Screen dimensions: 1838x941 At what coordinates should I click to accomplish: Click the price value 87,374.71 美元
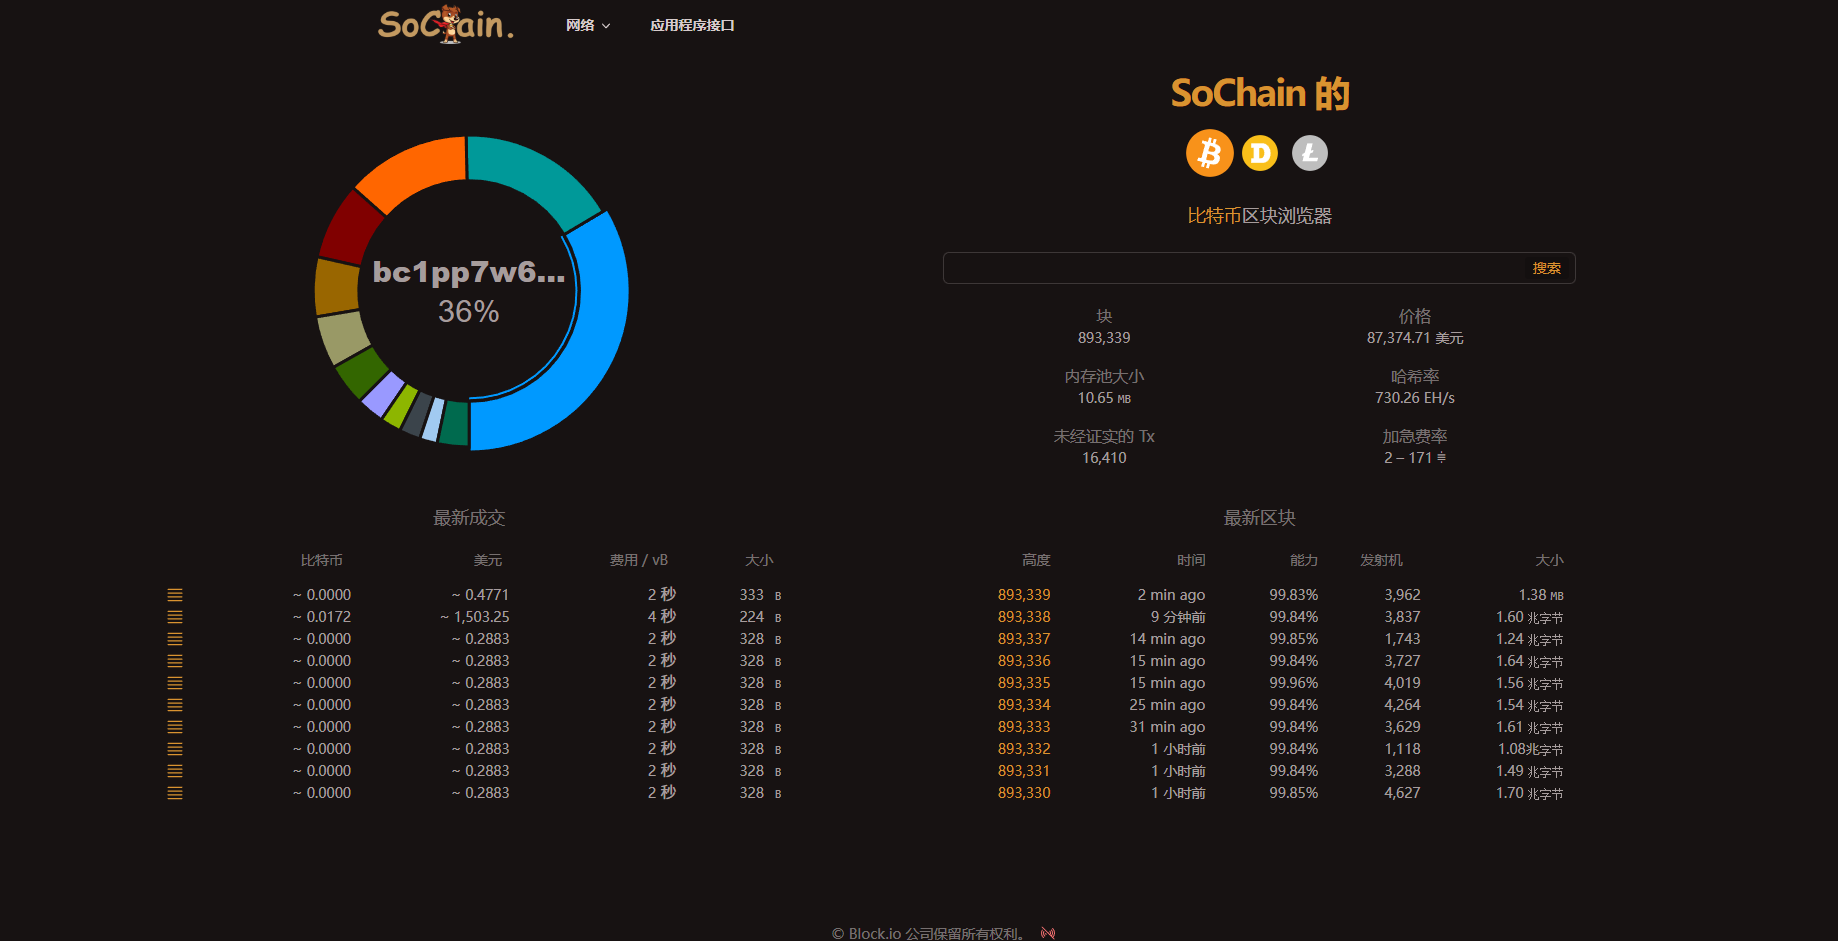[x=1415, y=338]
